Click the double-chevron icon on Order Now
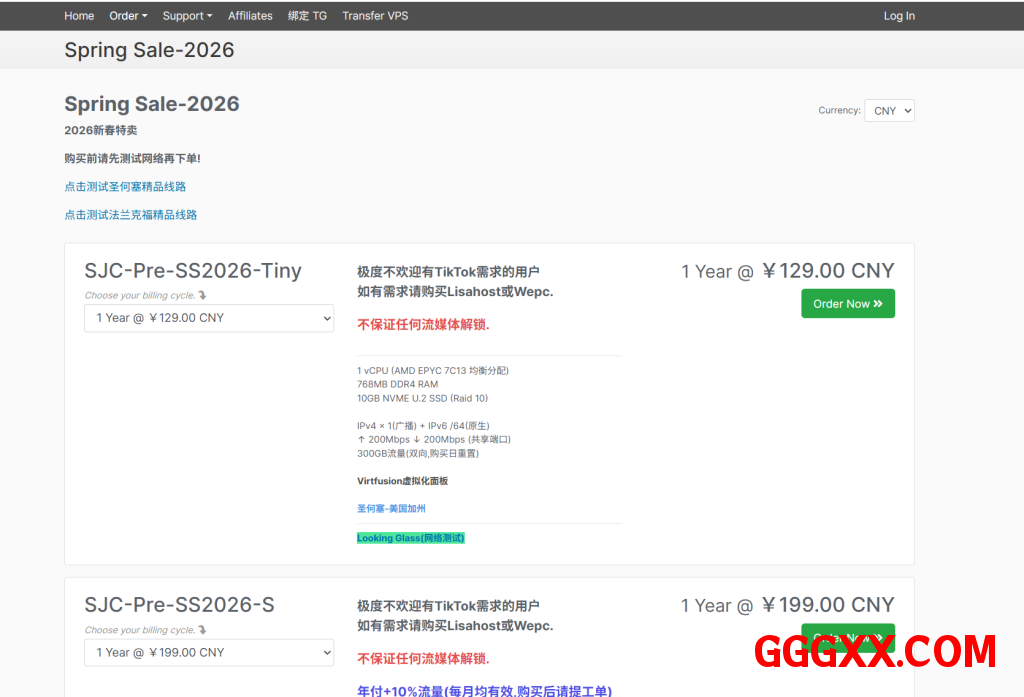Viewport: 1024px width, 697px height. 878,304
